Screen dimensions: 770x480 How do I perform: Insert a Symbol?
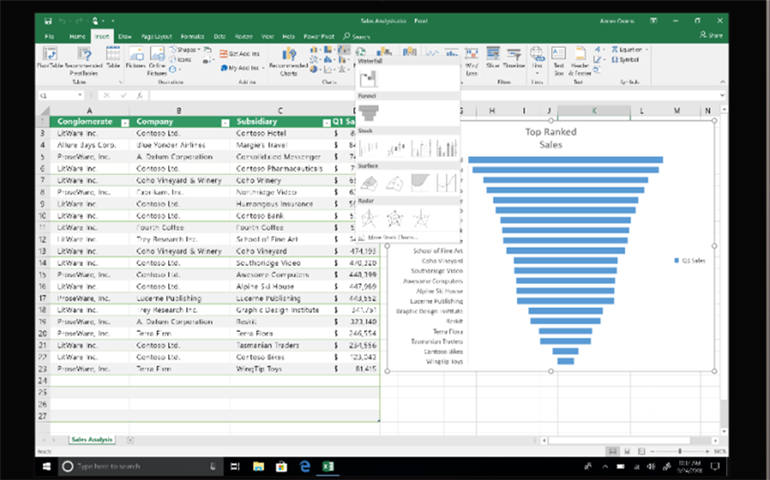pos(625,60)
